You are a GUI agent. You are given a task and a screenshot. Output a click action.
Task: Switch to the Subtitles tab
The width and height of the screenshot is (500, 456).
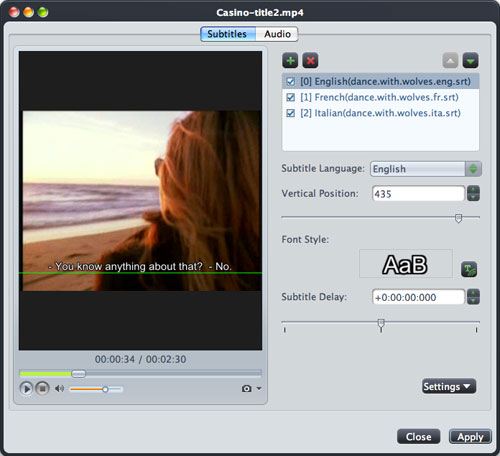click(x=228, y=34)
